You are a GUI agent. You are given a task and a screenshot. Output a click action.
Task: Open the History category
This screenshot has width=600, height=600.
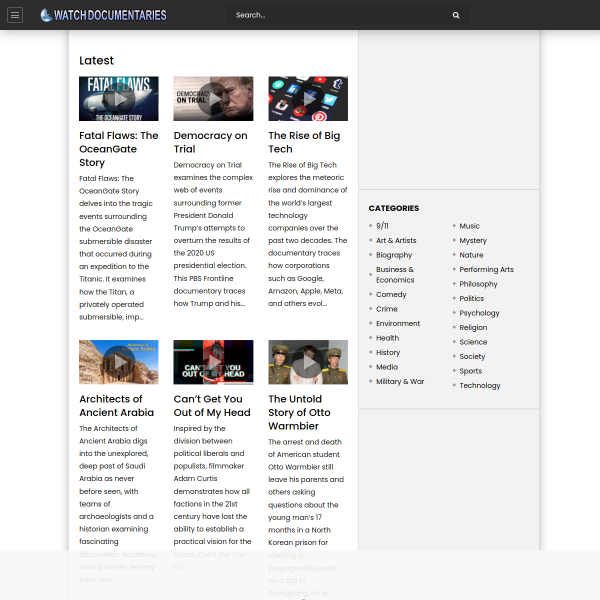[388, 352]
